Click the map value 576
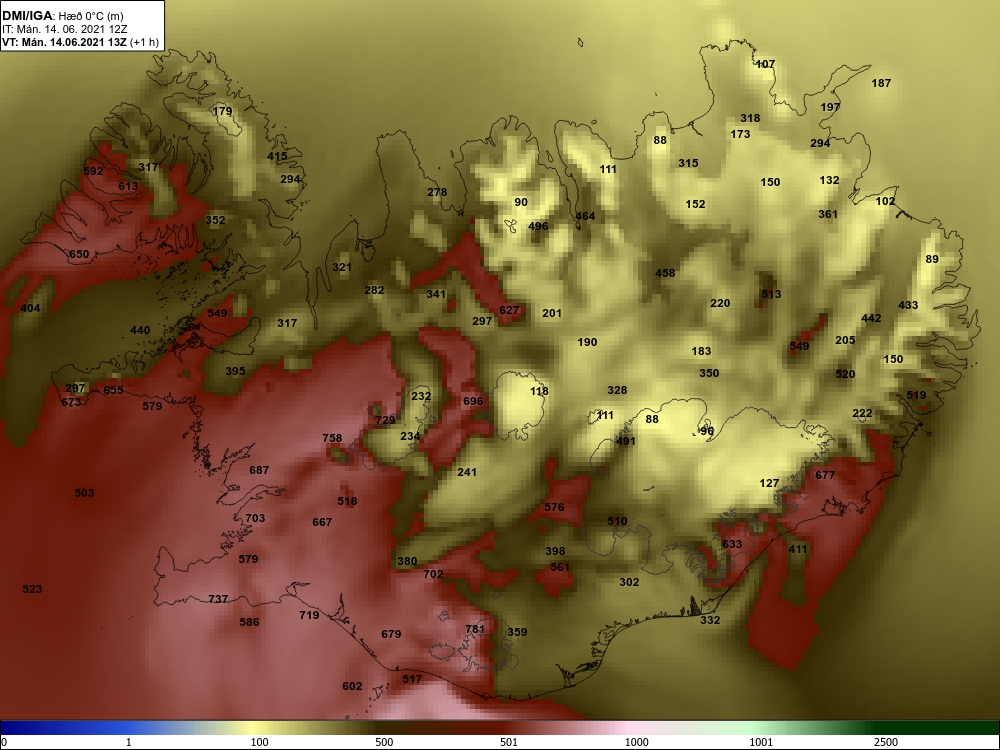 554,507
